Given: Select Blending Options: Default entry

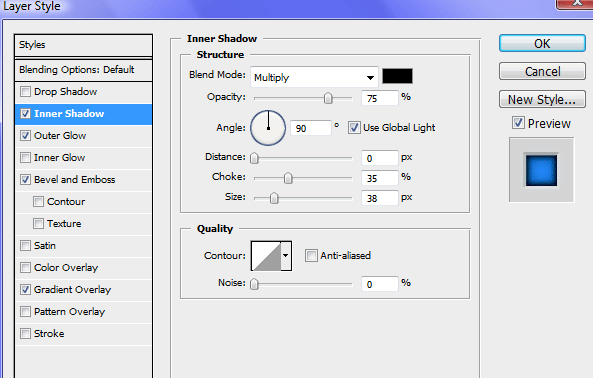Looking at the screenshot, I should tap(84, 70).
